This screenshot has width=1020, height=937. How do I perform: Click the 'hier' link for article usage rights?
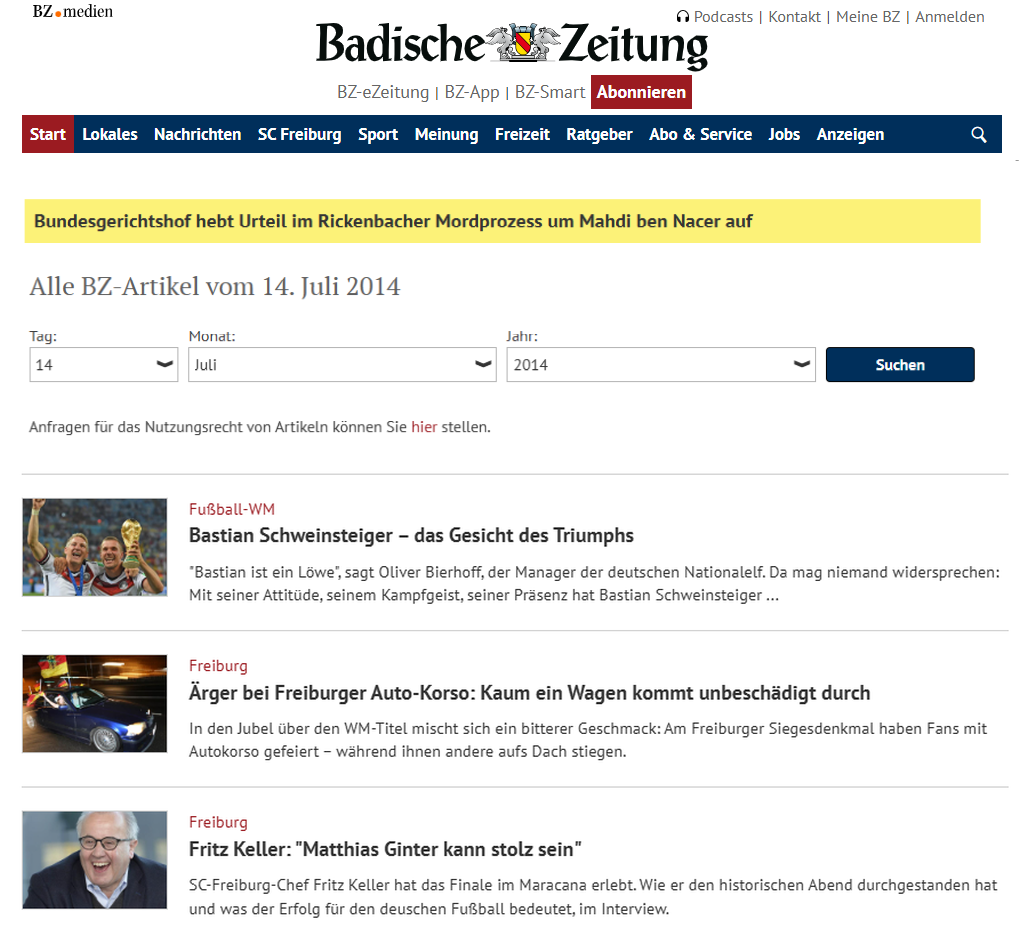424,426
